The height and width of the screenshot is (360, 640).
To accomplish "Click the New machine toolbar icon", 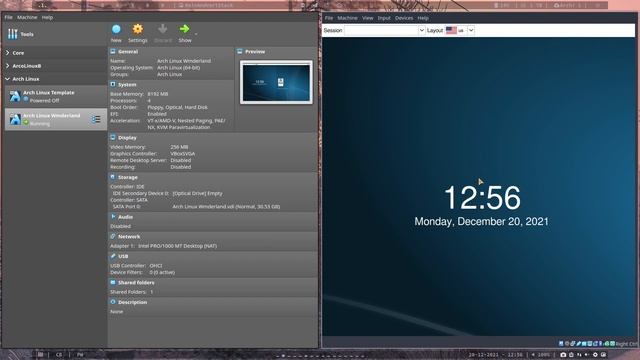I will [x=116, y=29].
